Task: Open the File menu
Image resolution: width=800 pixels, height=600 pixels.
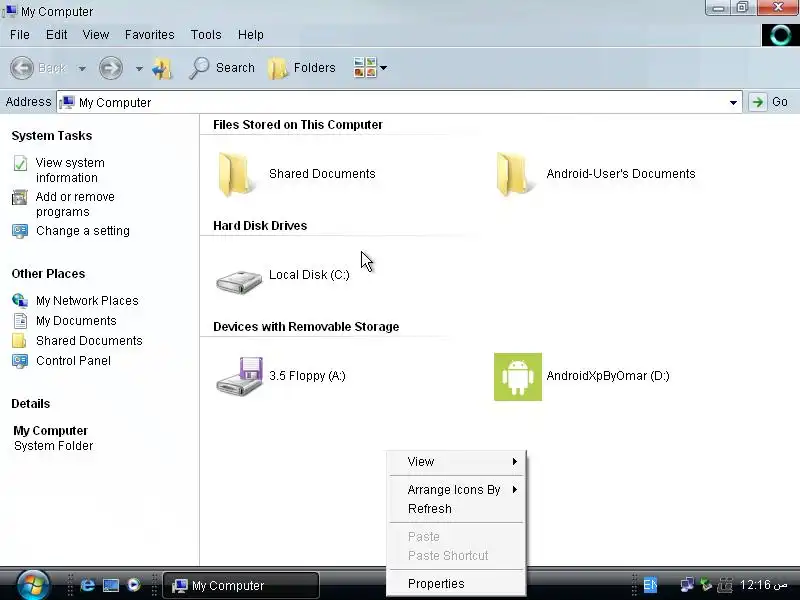Action: pyautogui.click(x=20, y=35)
